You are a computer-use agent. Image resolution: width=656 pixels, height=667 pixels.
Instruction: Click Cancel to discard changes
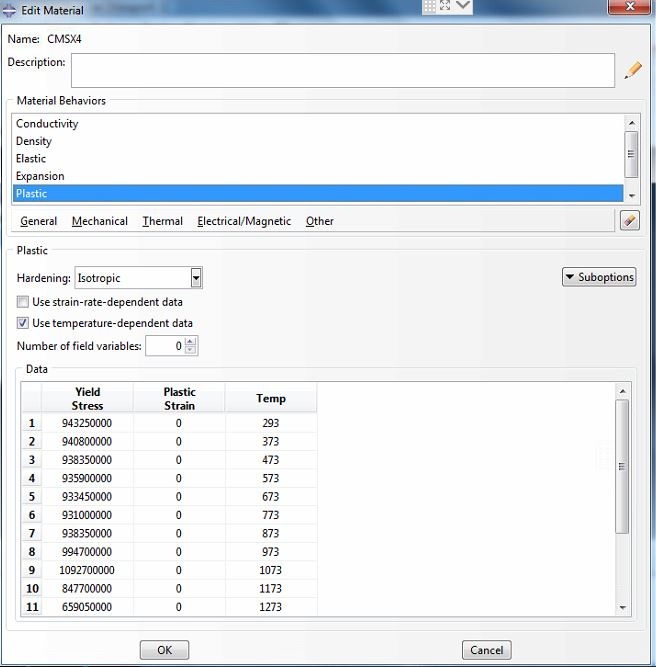487,650
